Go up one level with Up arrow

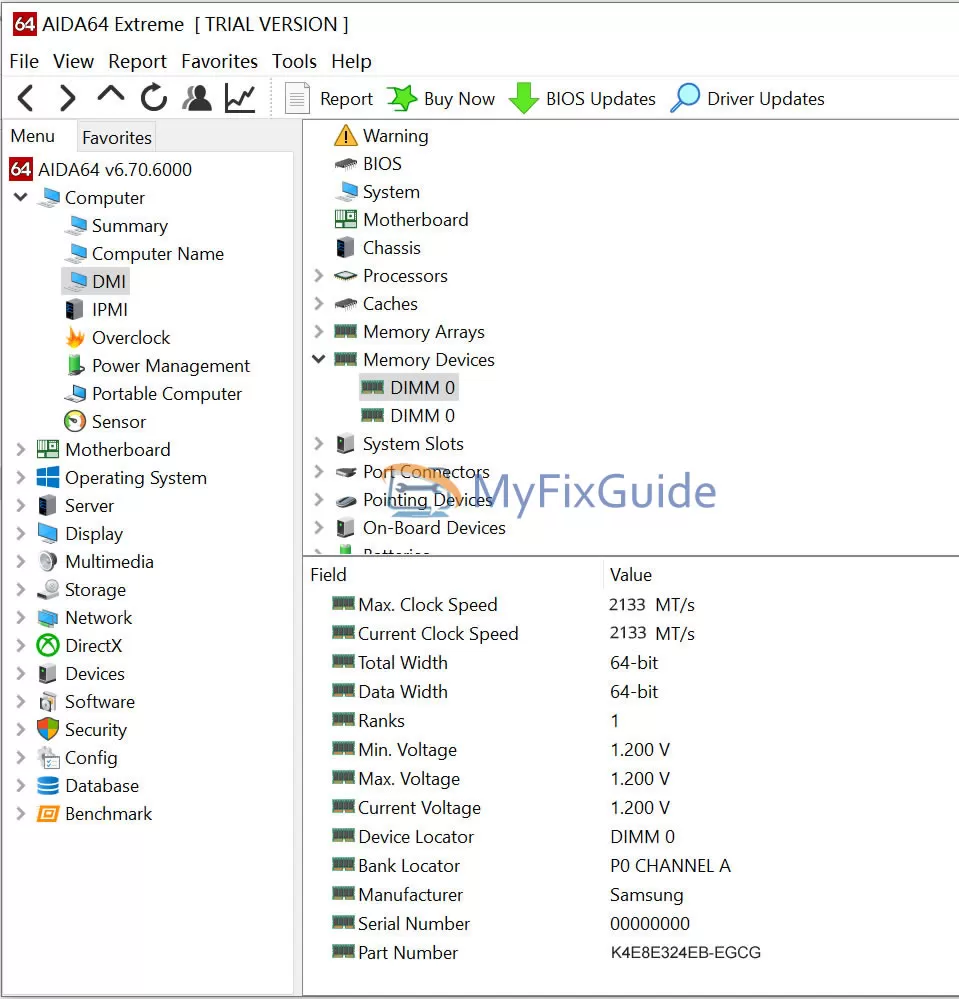tap(111, 96)
